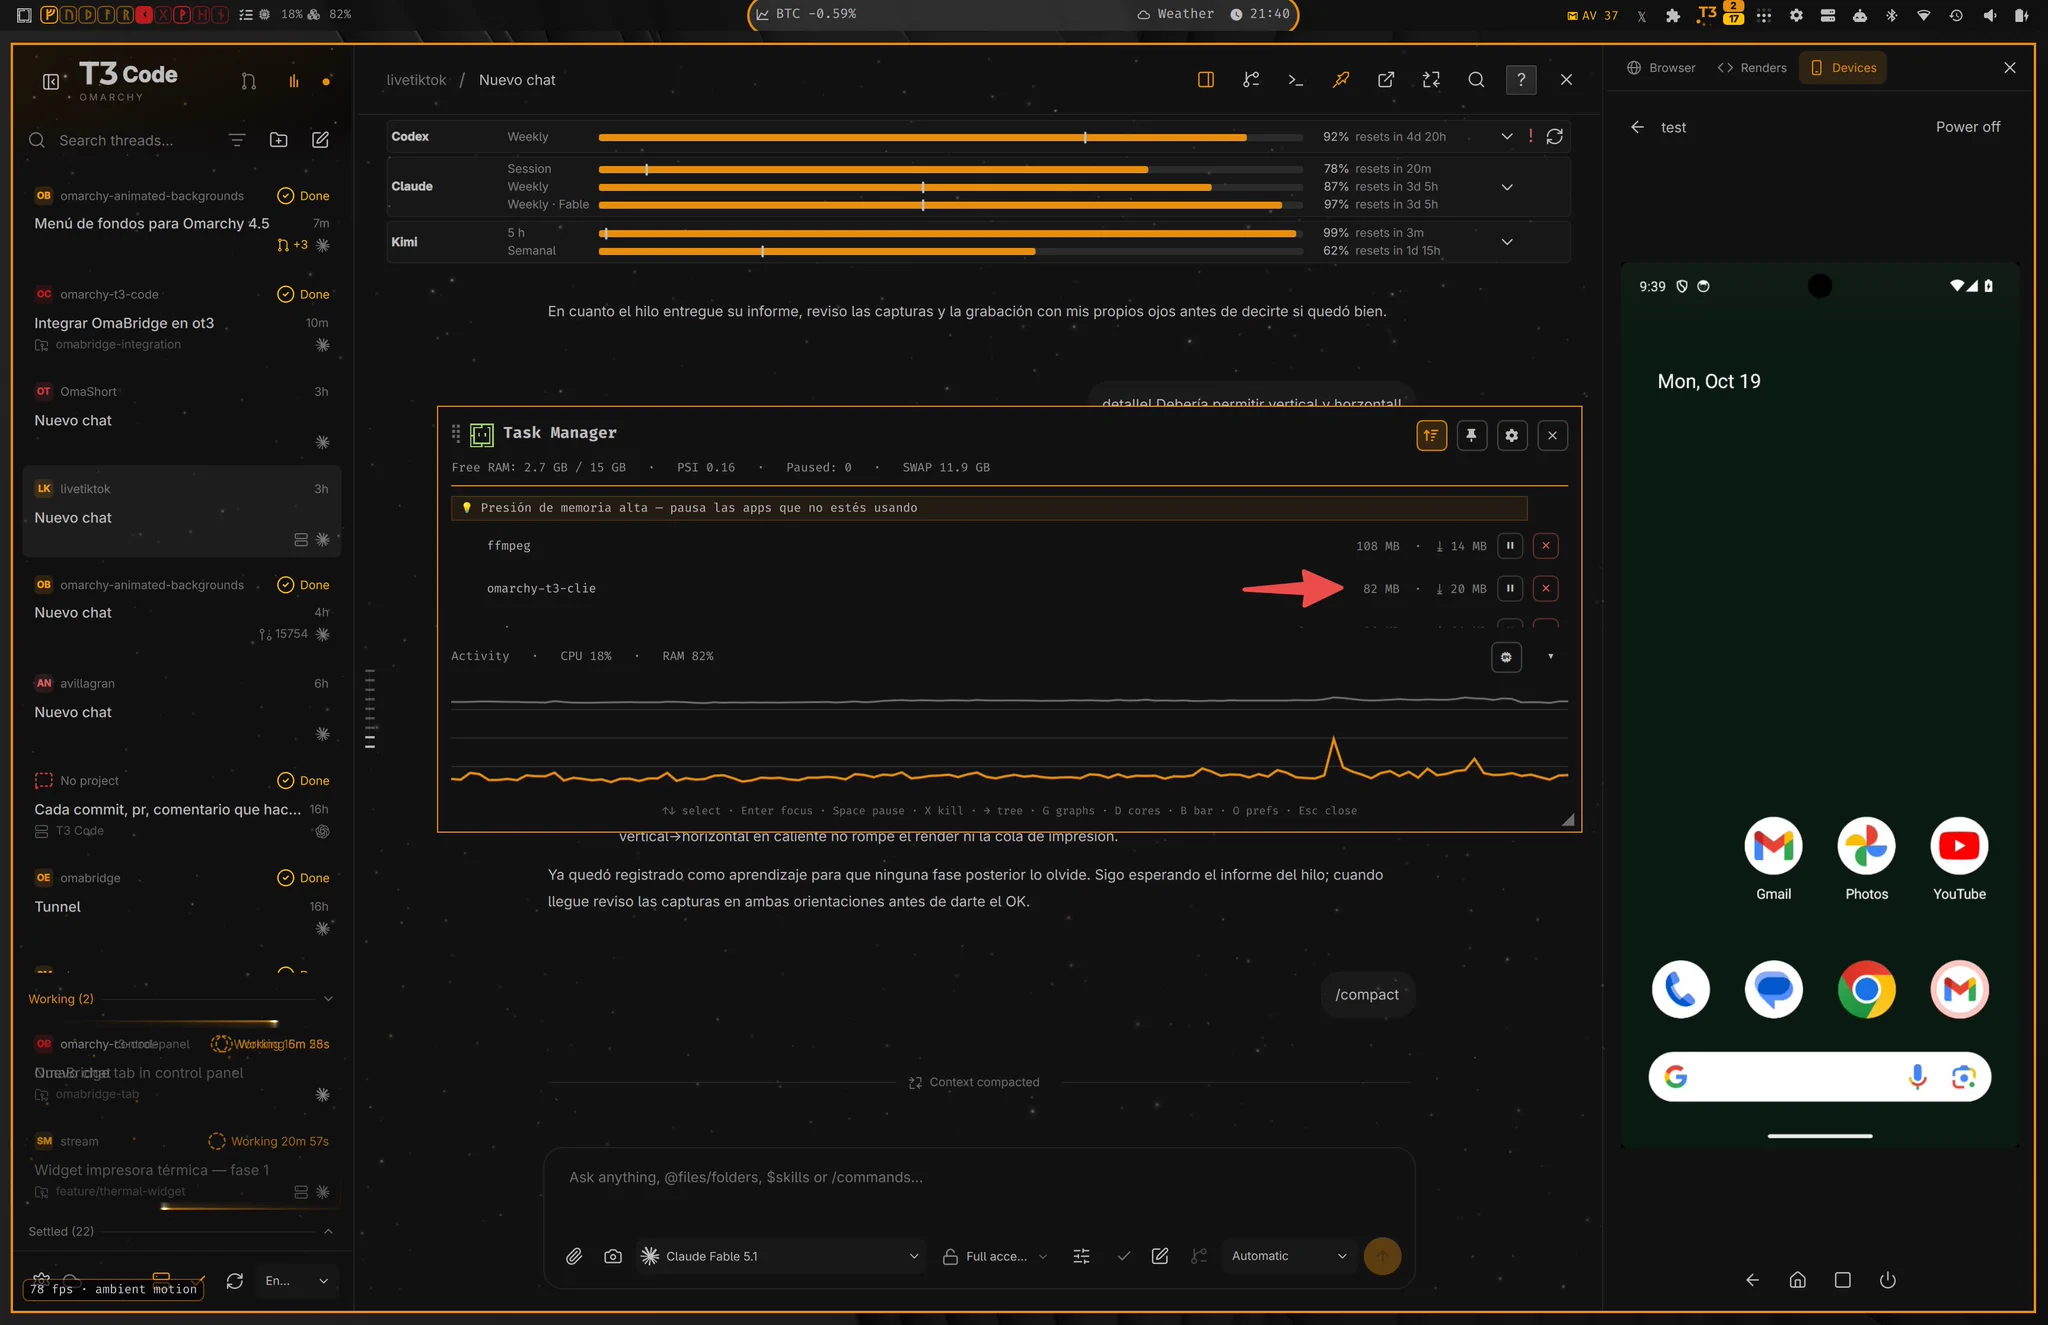The height and width of the screenshot is (1325, 2048).
Task: Click the orange rocket icon in header
Action: point(1341,80)
